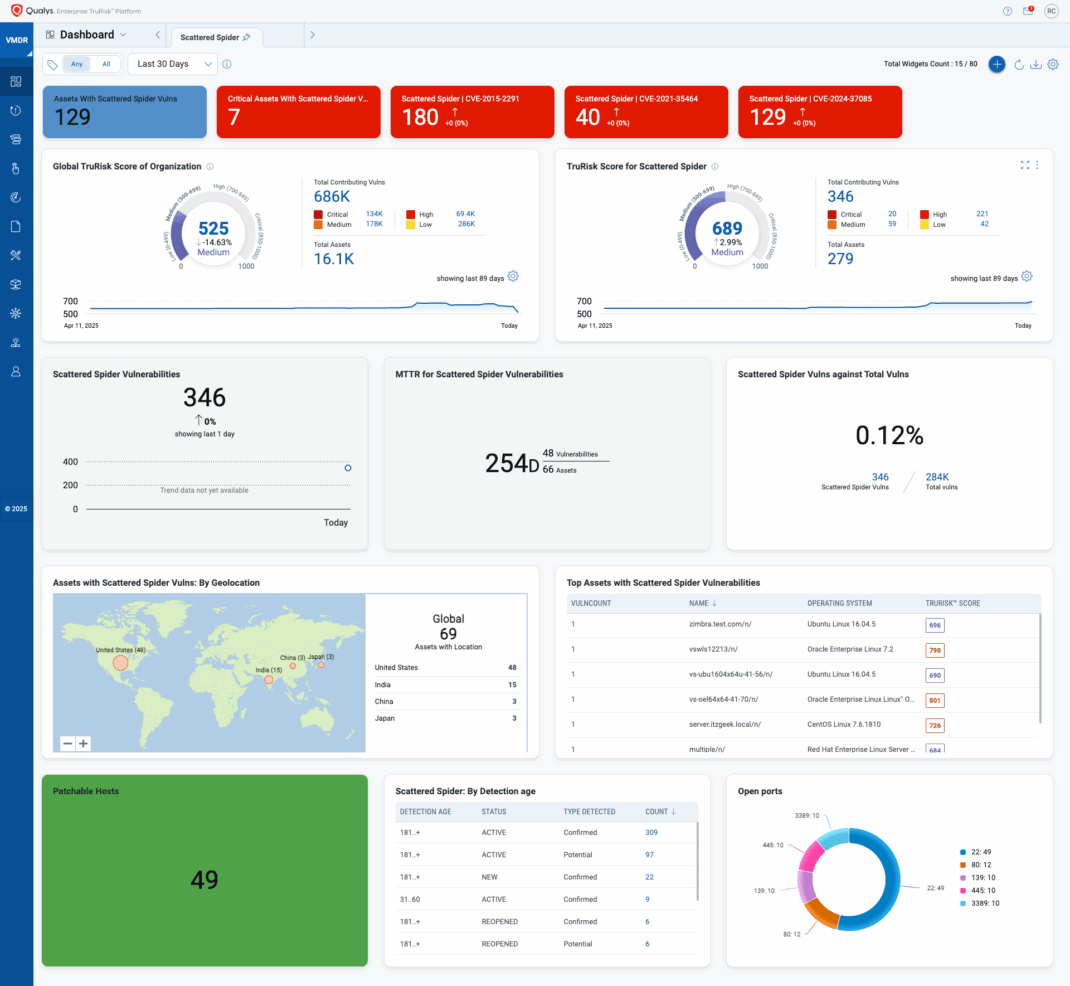1070x986 pixels.
Task: Add a new widget with the plus button
Action: (997, 64)
